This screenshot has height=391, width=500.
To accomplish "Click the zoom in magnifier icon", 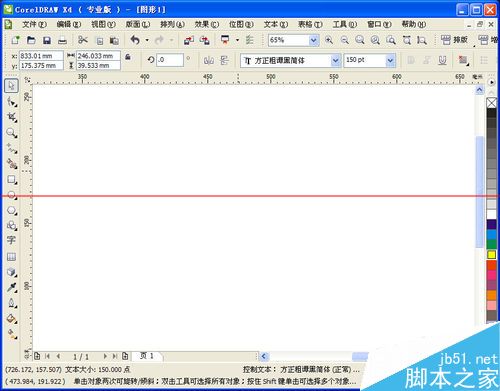I will click(329, 40).
